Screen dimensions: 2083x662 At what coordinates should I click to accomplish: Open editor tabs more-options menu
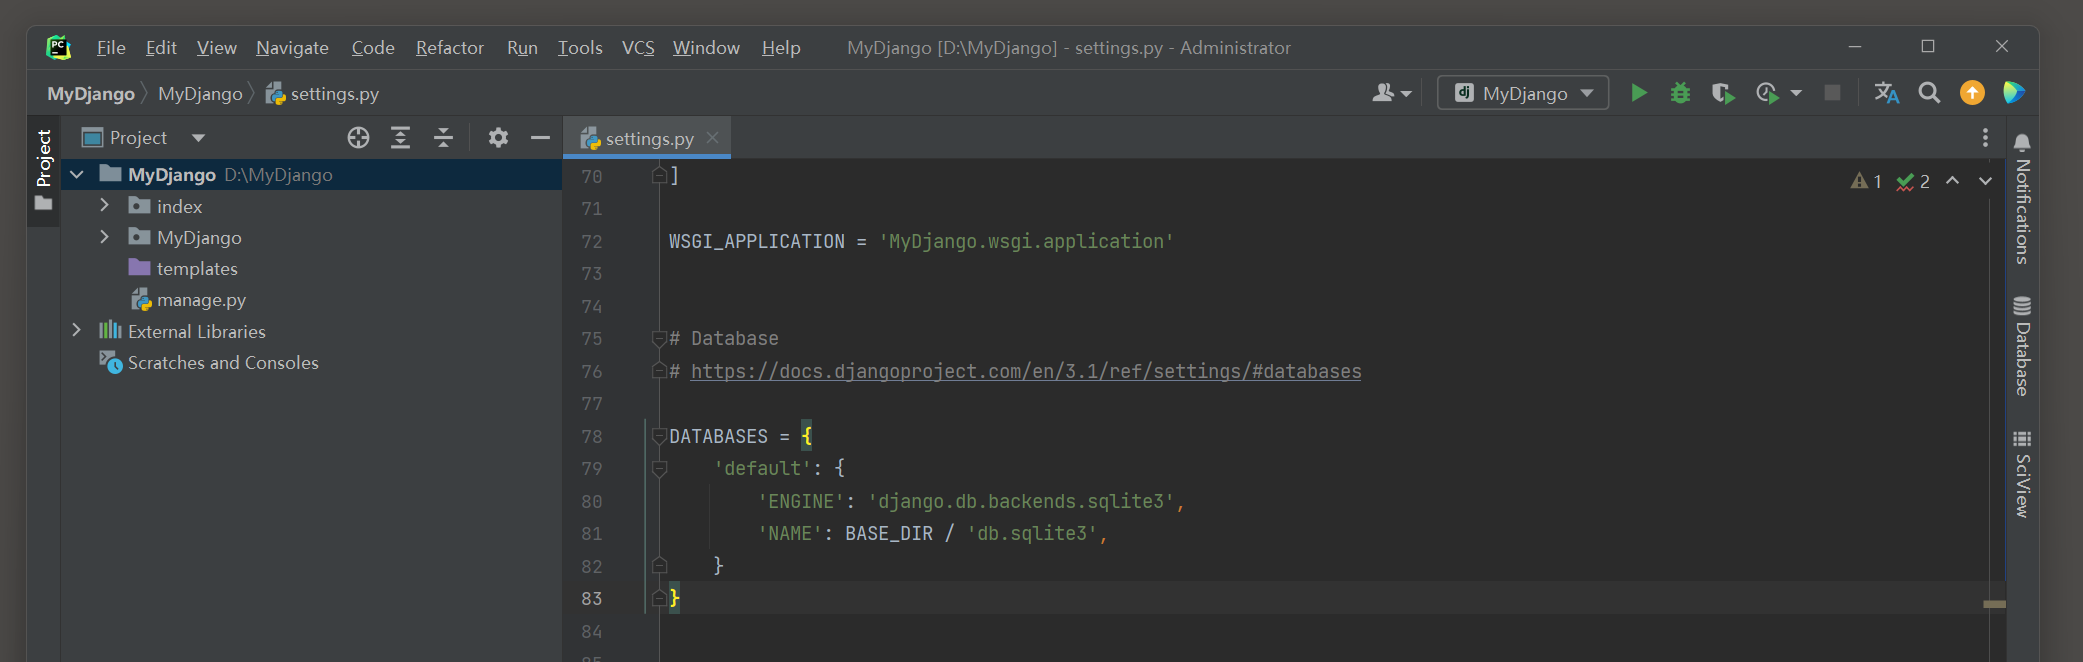click(1985, 138)
